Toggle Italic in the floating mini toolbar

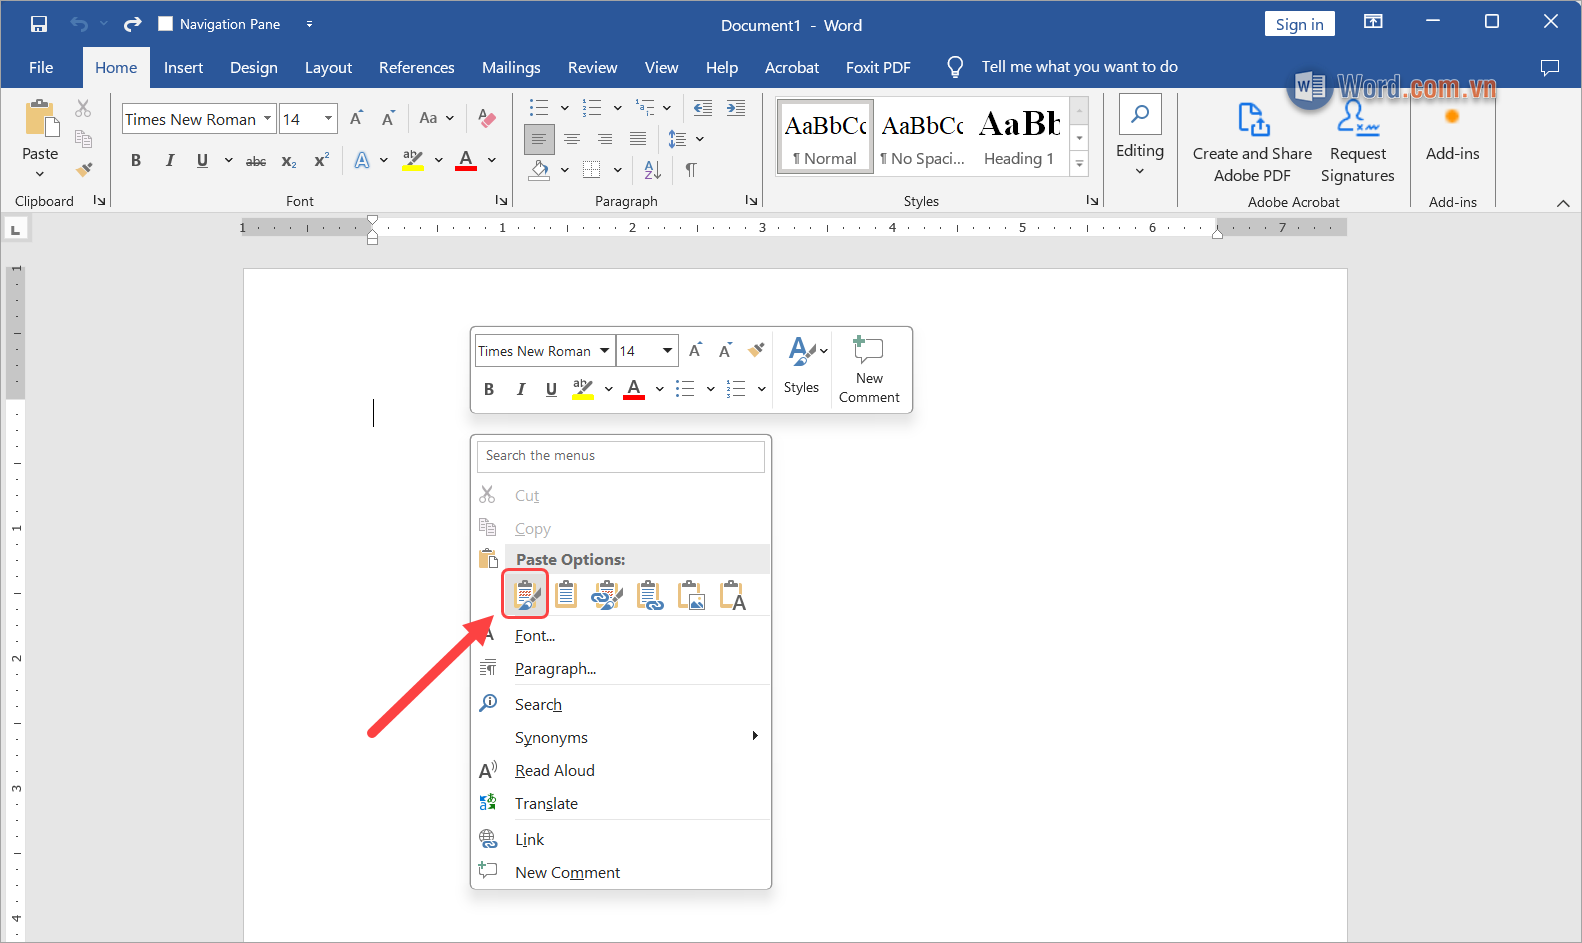pyautogui.click(x=520, y=389)
